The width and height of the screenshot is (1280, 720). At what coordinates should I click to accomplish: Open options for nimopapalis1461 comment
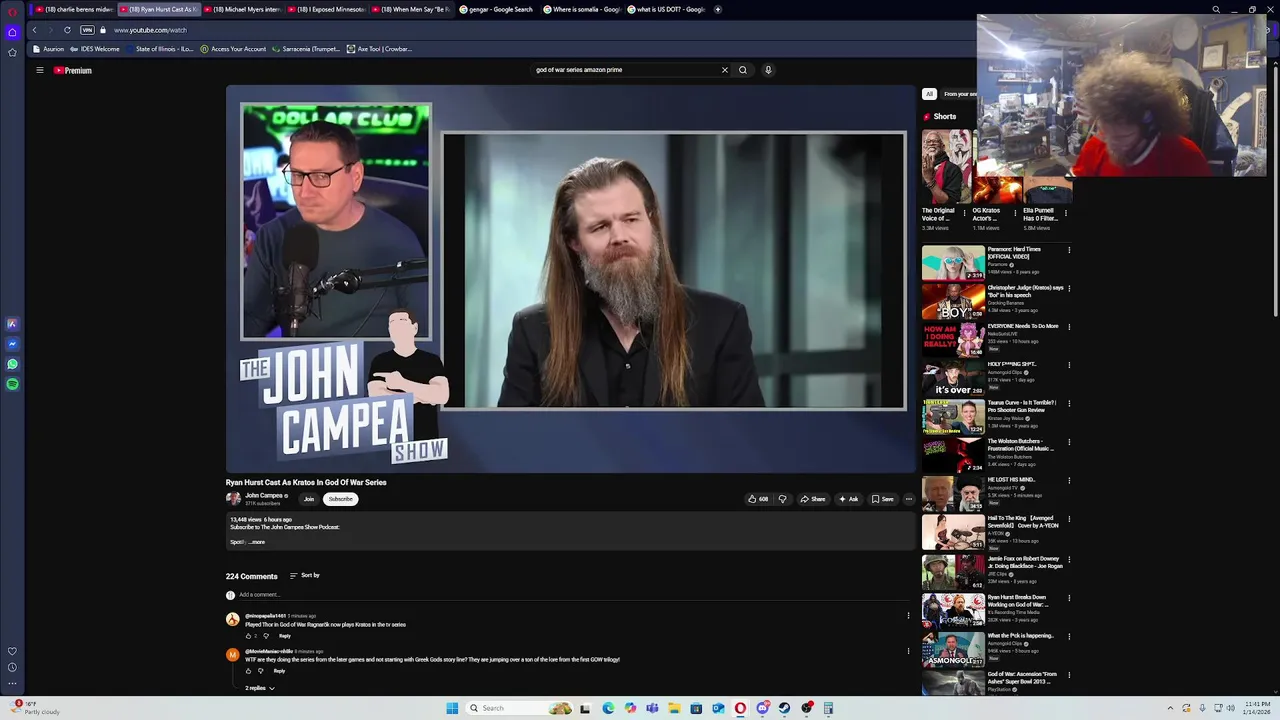[908, 616]
